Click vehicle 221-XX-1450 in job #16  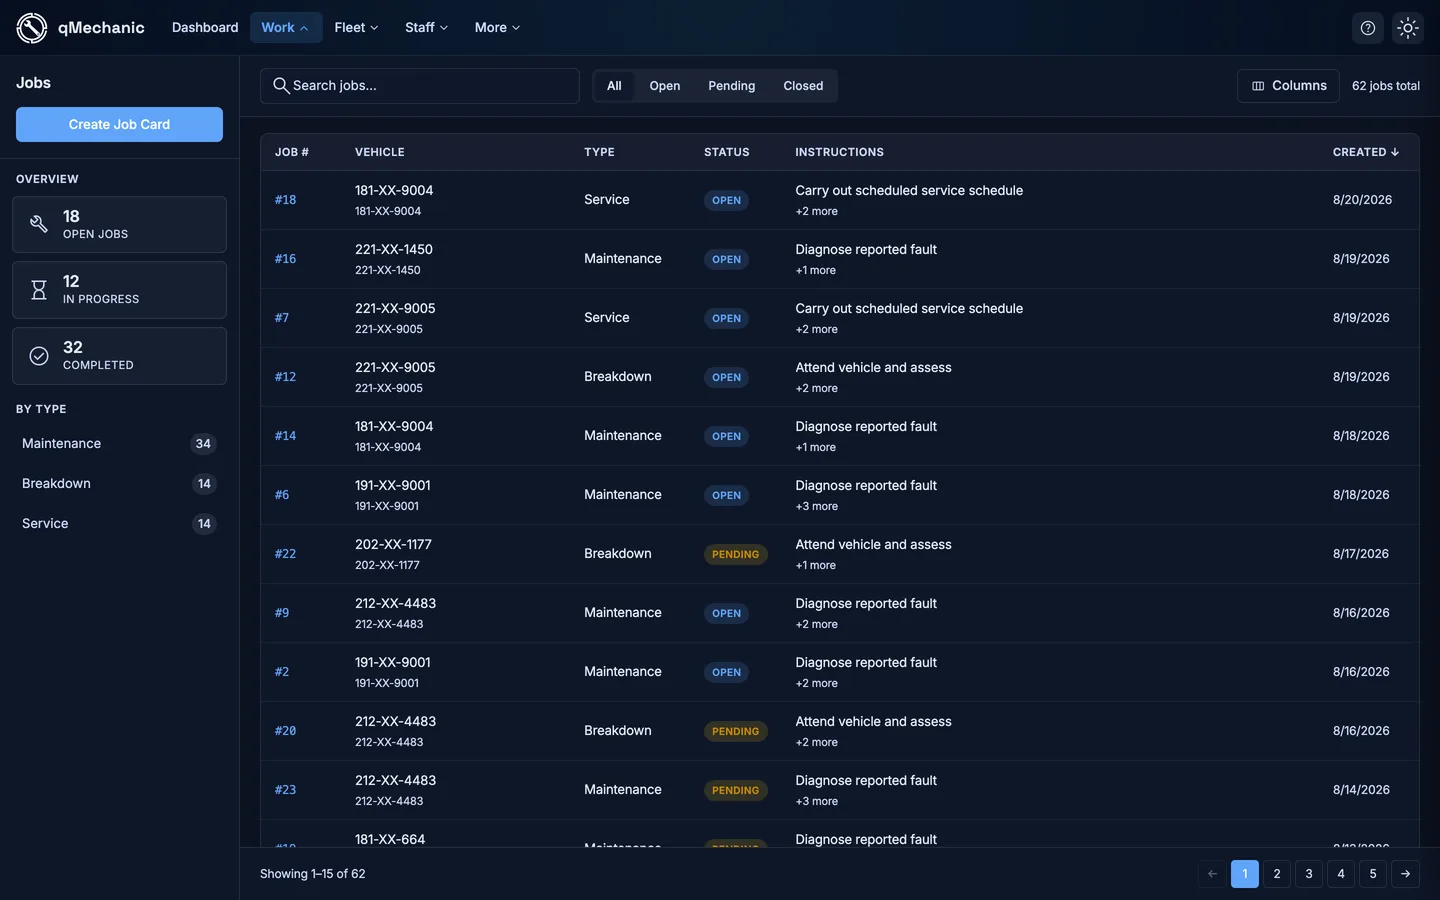point(394,250)
